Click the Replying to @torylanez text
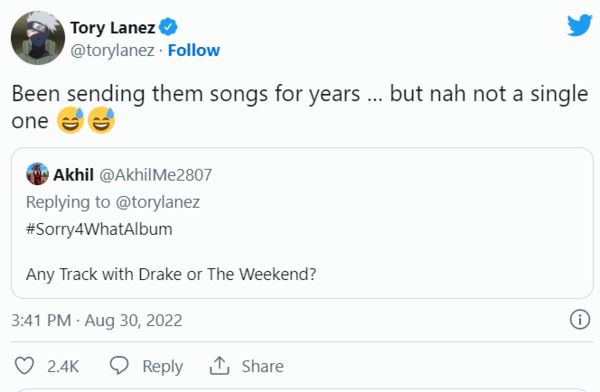This screenshot has width=600, height=392. pos(113,202)
